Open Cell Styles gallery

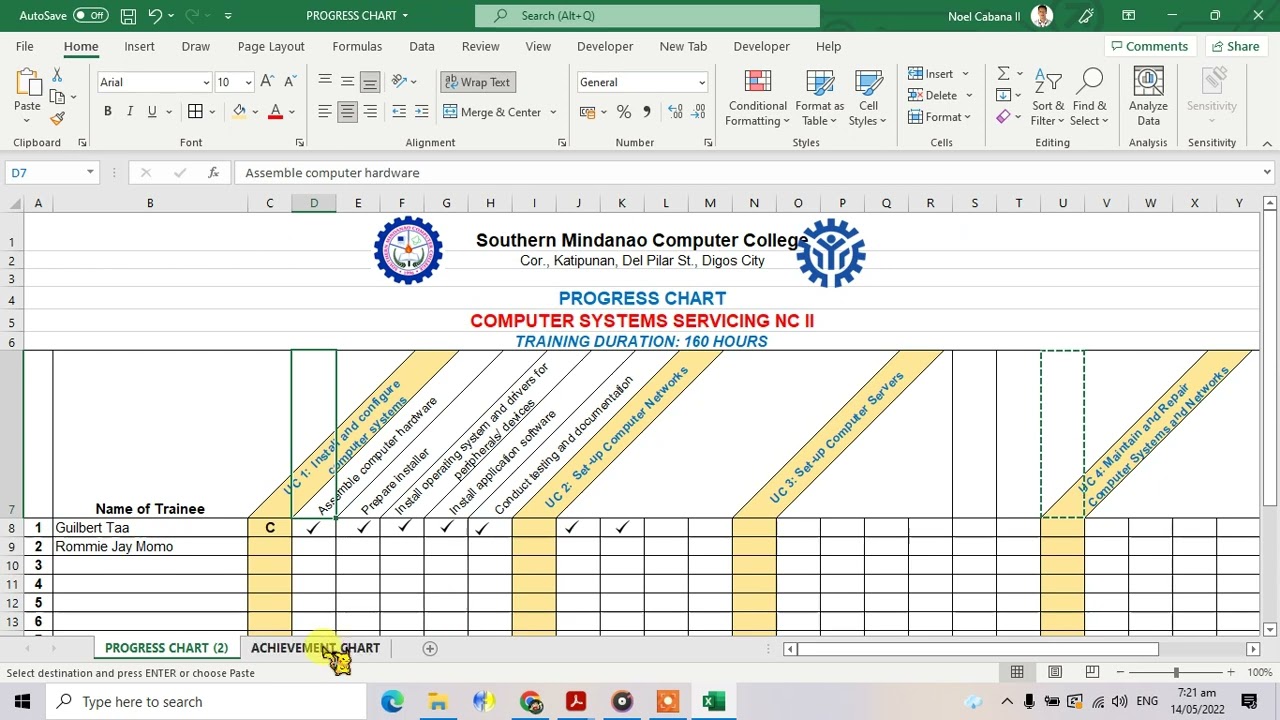click(x=868, y=98)
